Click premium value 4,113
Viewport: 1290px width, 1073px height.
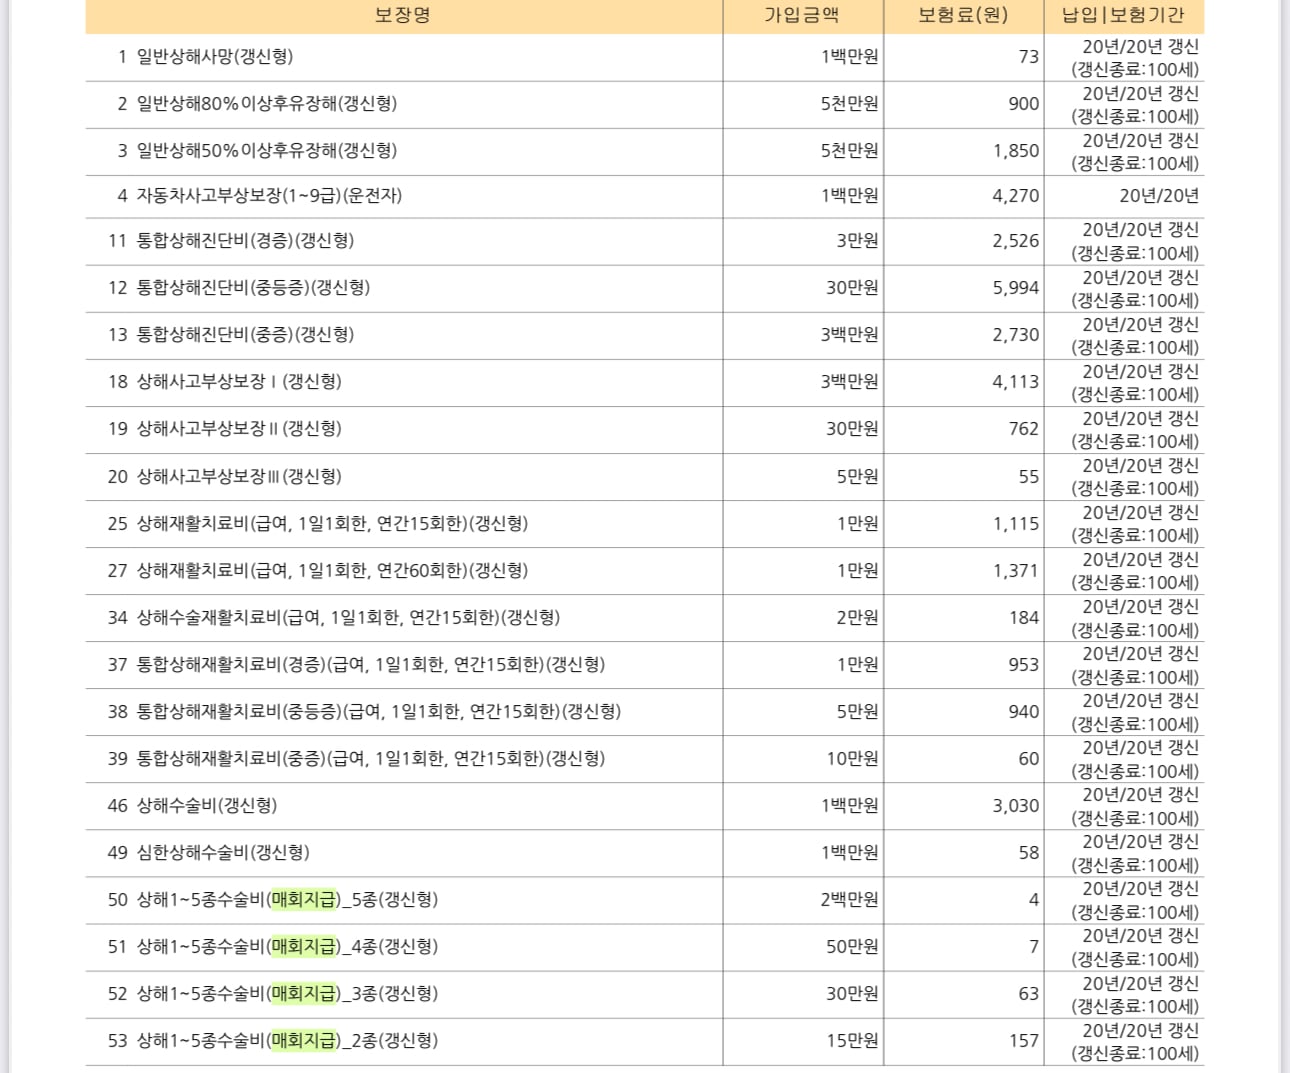tap(1016, 382)
